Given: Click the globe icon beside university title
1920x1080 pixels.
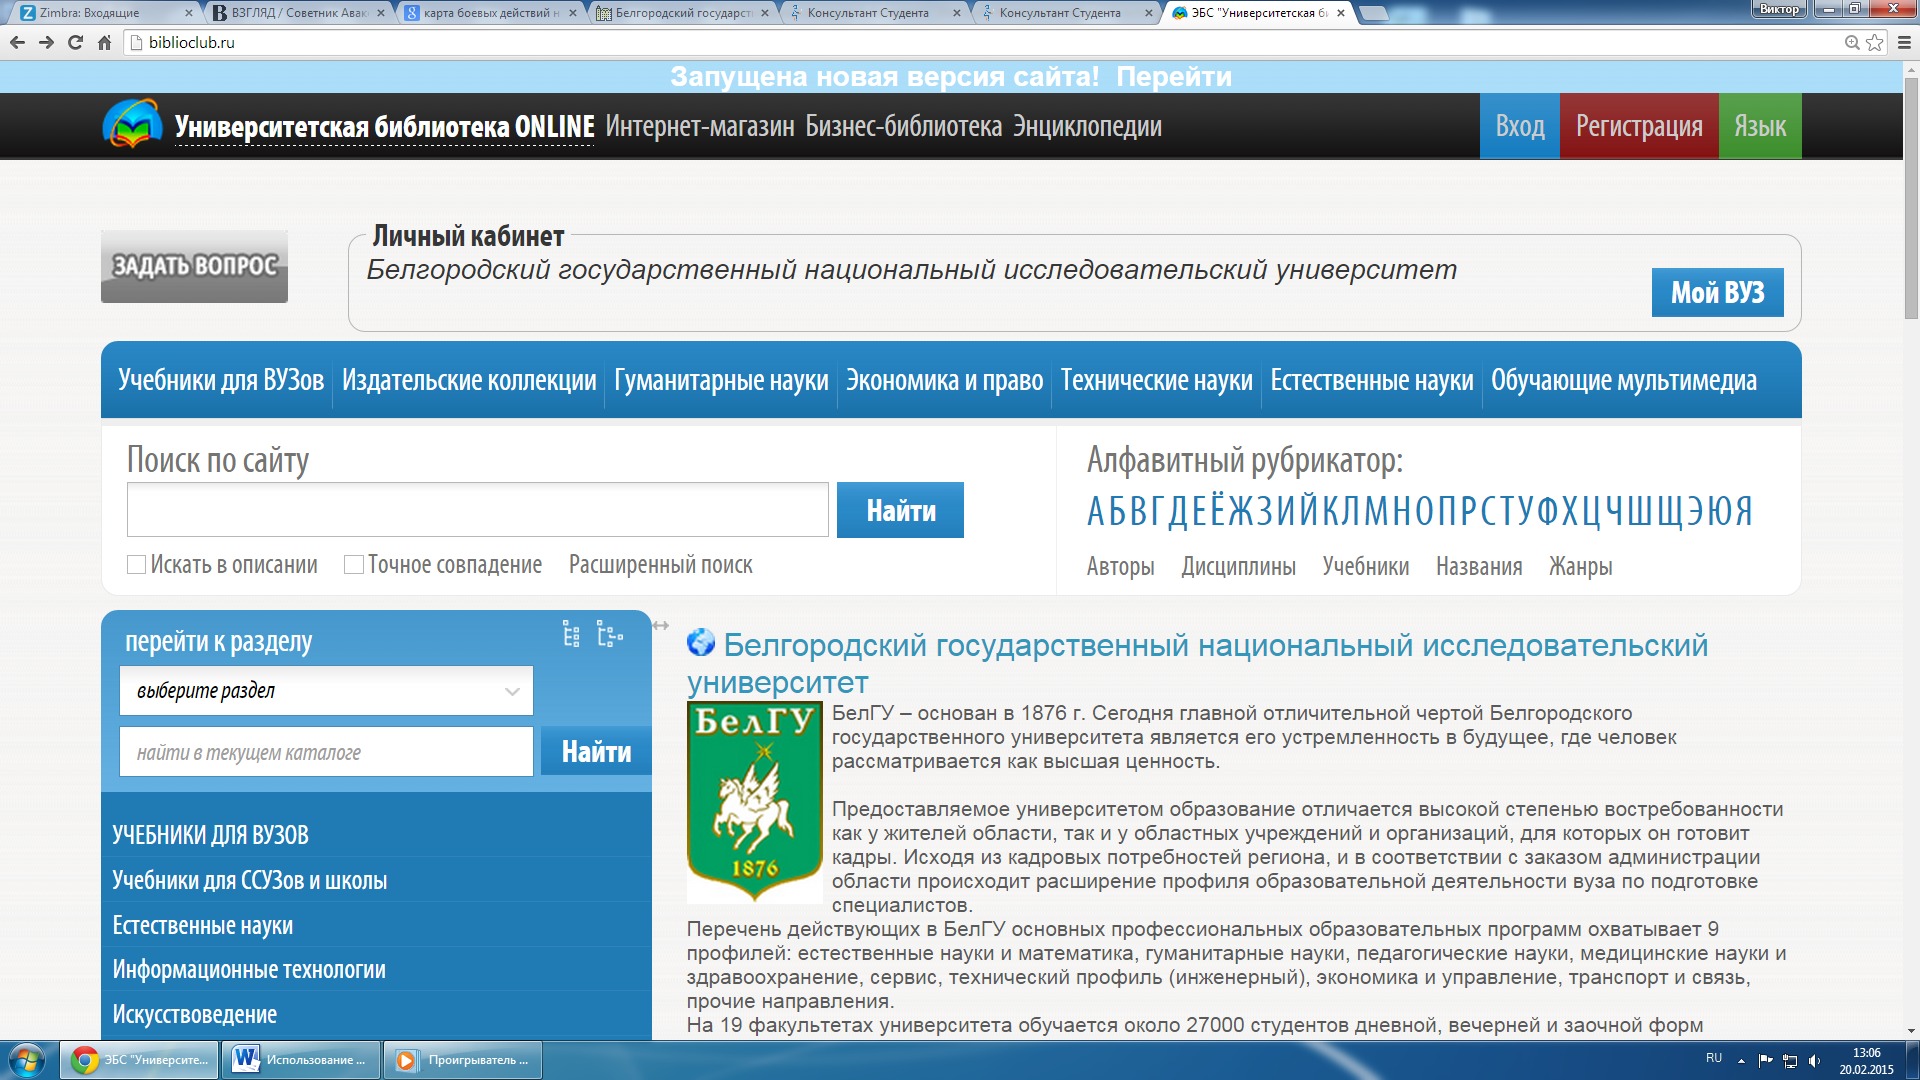Looking at the screenshot, I should coord(701,643).
